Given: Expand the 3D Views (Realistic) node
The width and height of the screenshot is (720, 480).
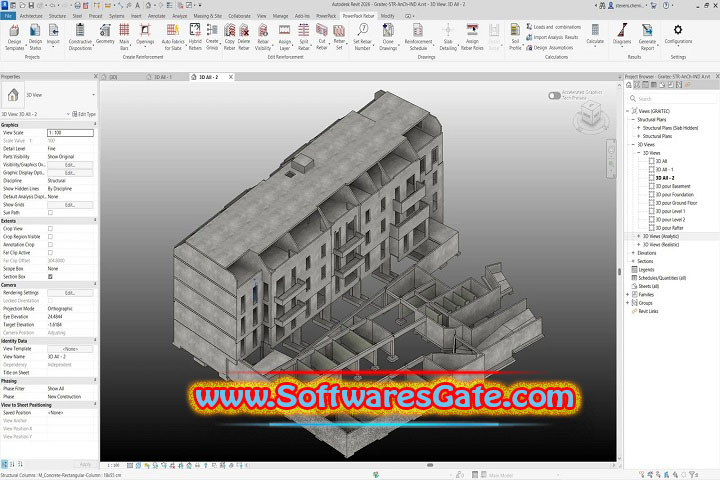Looking at the screenshot, I should point(638,245).
